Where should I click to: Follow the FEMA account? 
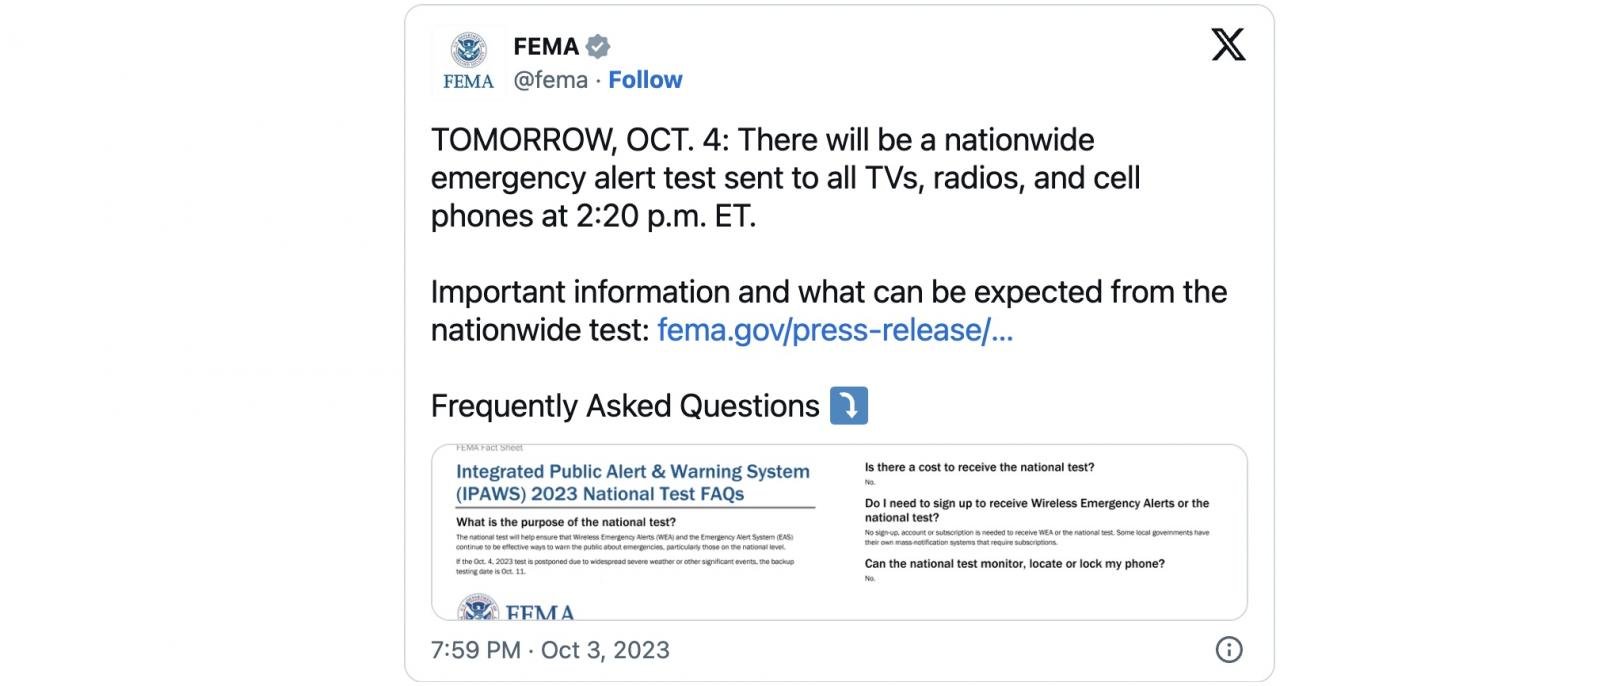(645, 80)
